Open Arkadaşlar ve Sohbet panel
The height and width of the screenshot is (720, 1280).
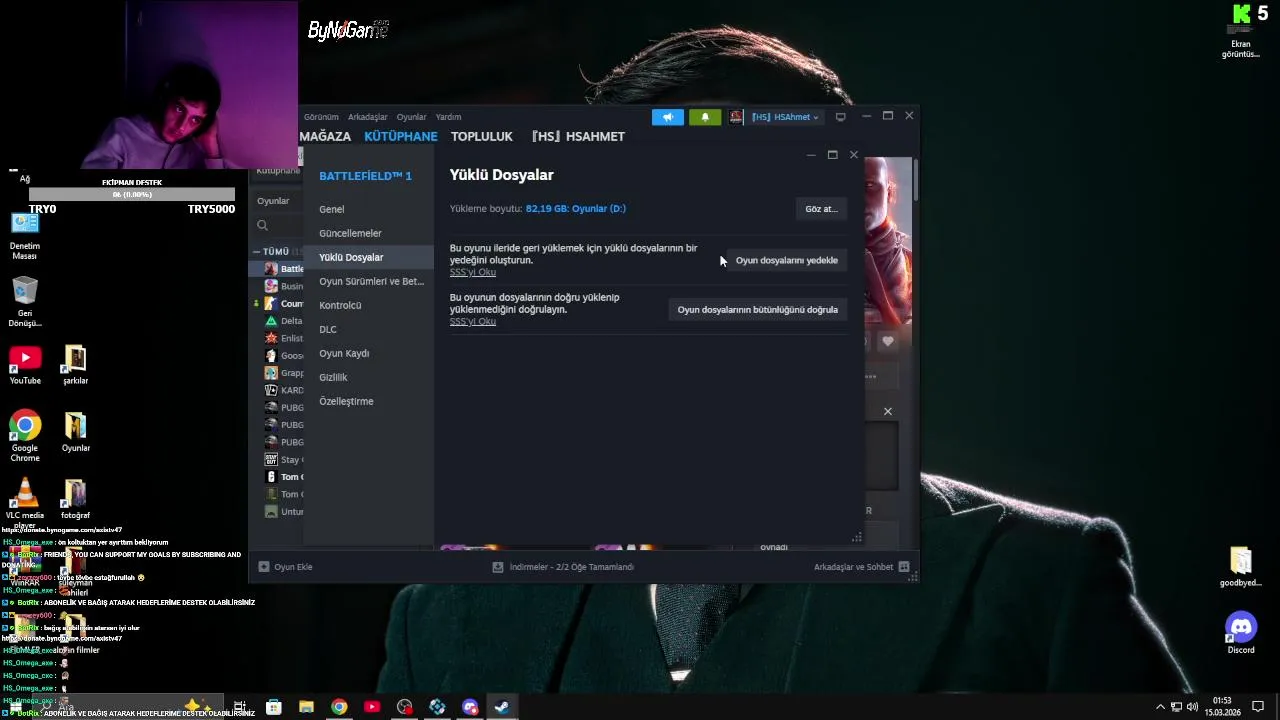pyautogui.click(x=861, y=567)
